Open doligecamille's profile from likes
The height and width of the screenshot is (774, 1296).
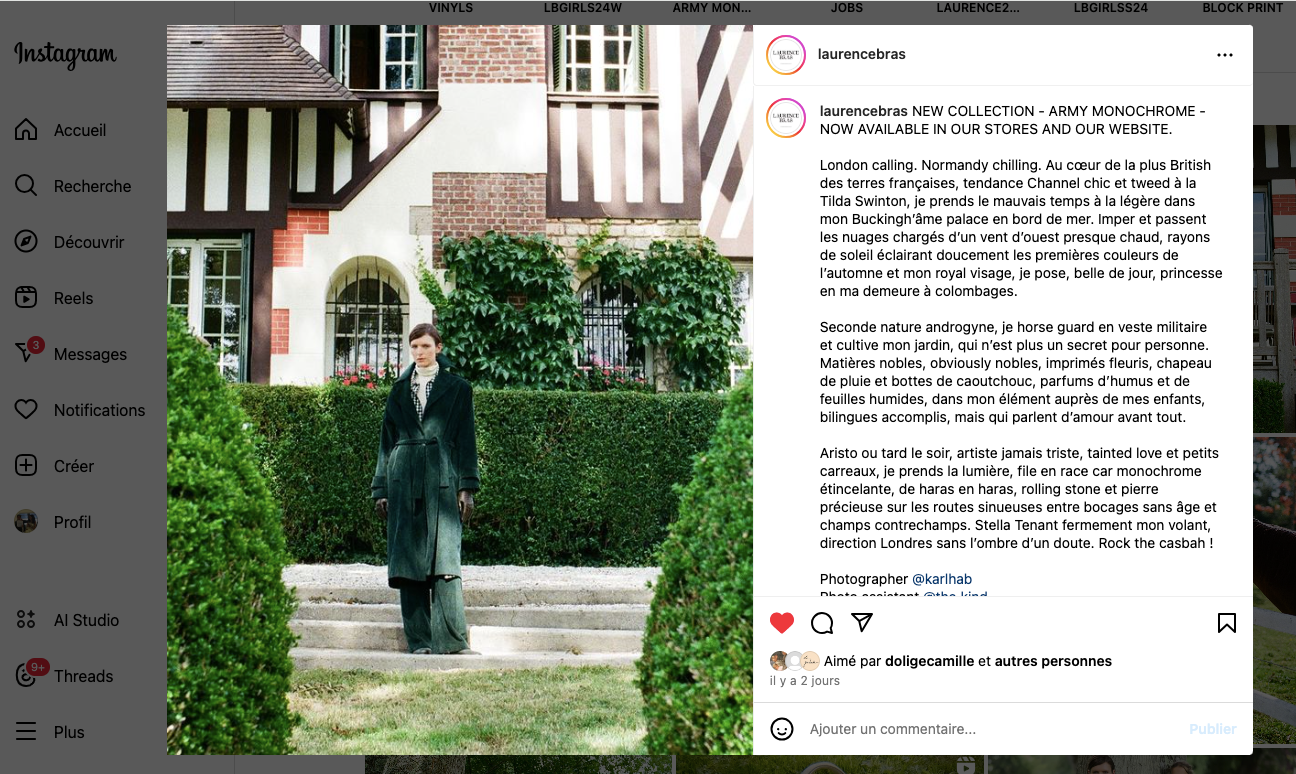point(930,661)
